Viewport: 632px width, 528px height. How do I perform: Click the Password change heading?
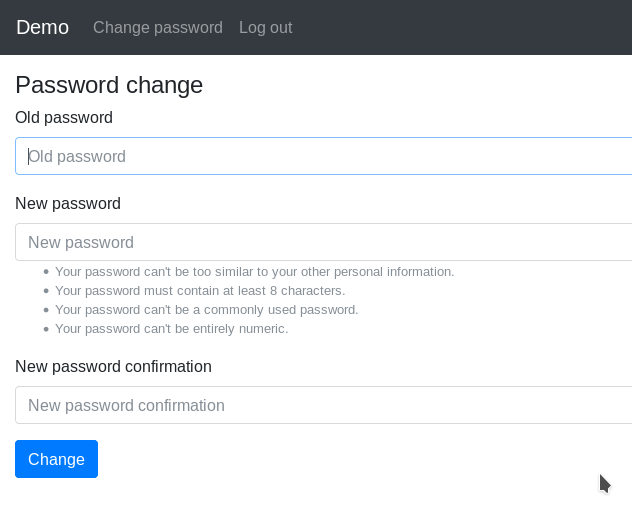pos(109,85)
